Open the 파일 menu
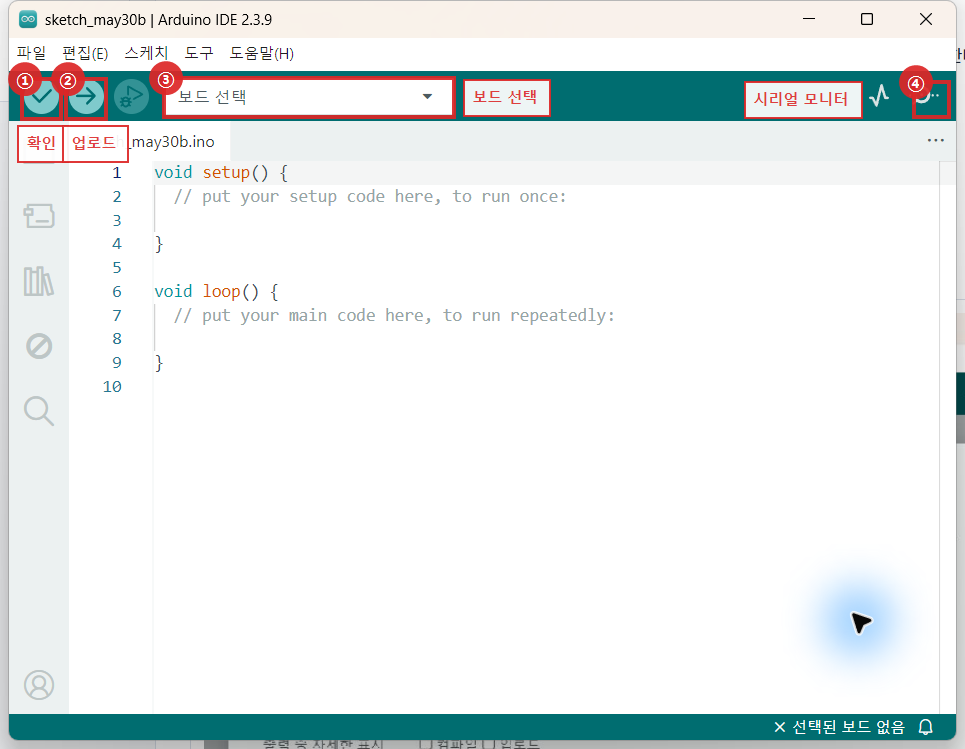 31,53
